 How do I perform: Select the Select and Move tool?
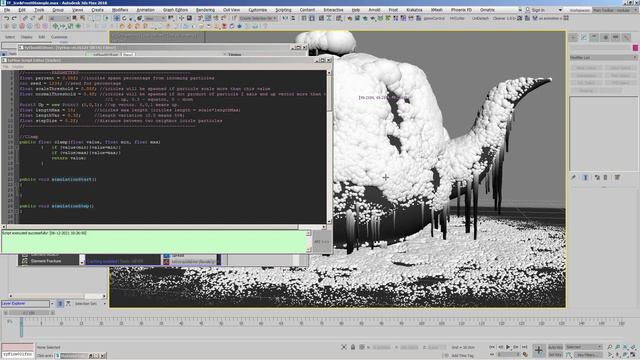pos(117,18)
